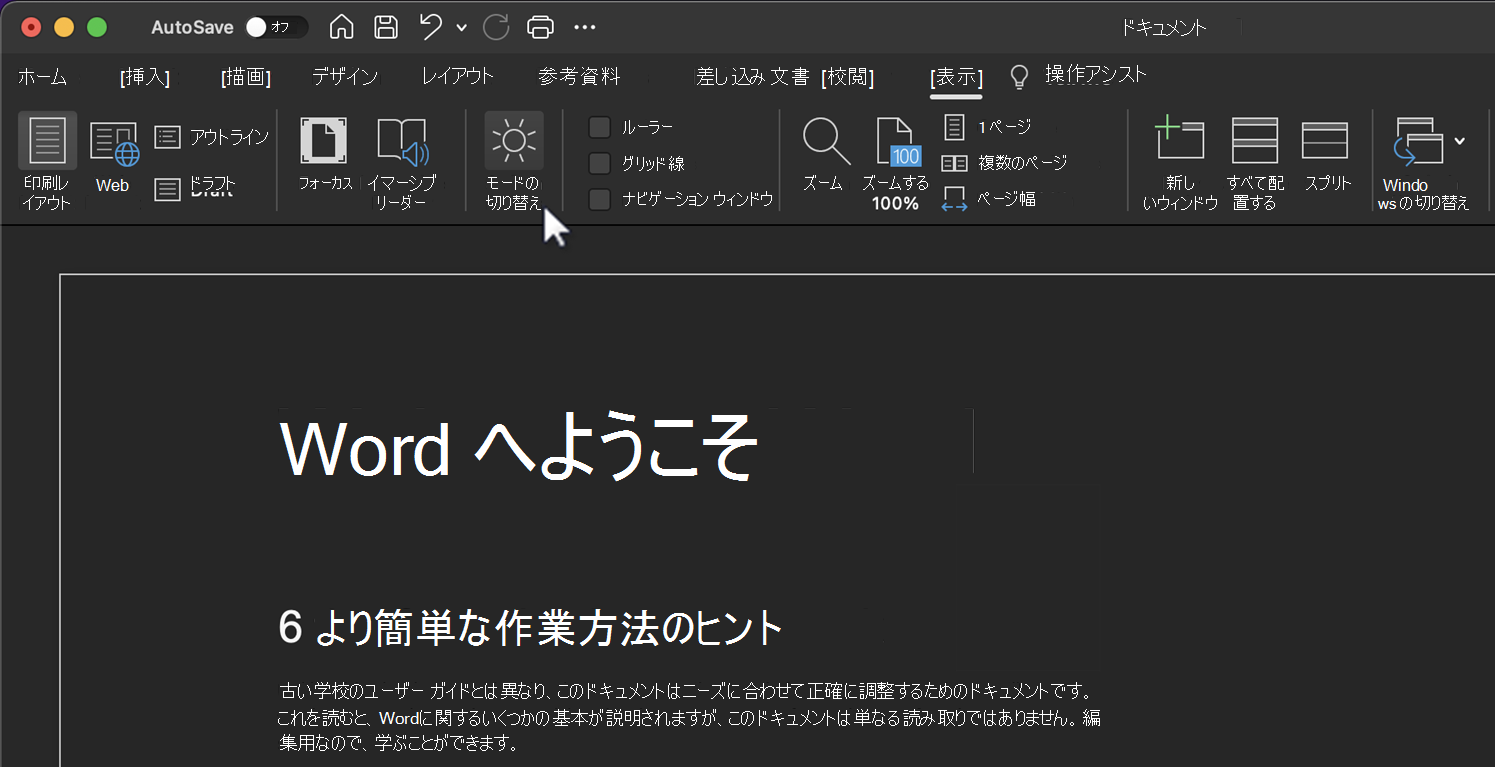Expand the Undo history dropdown arrow

coord(461,28)
